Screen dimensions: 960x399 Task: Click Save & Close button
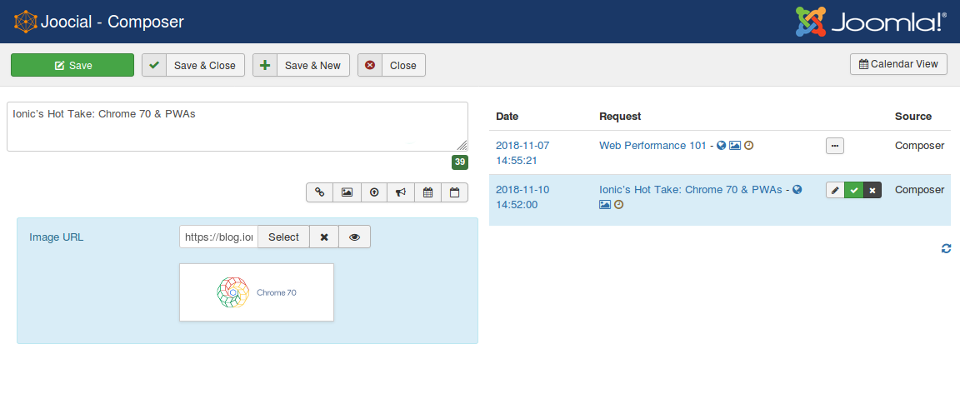[193, 65]
